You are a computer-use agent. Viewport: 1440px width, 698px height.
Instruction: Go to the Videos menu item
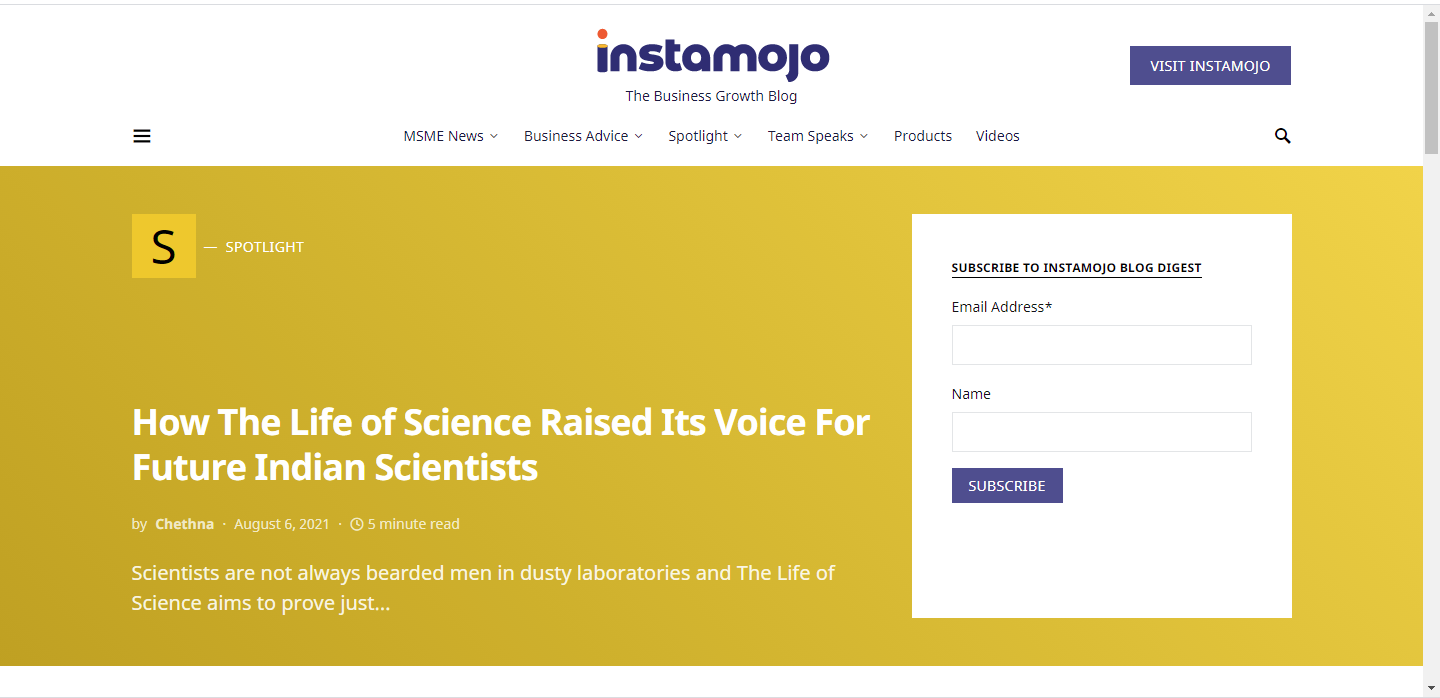998,136
